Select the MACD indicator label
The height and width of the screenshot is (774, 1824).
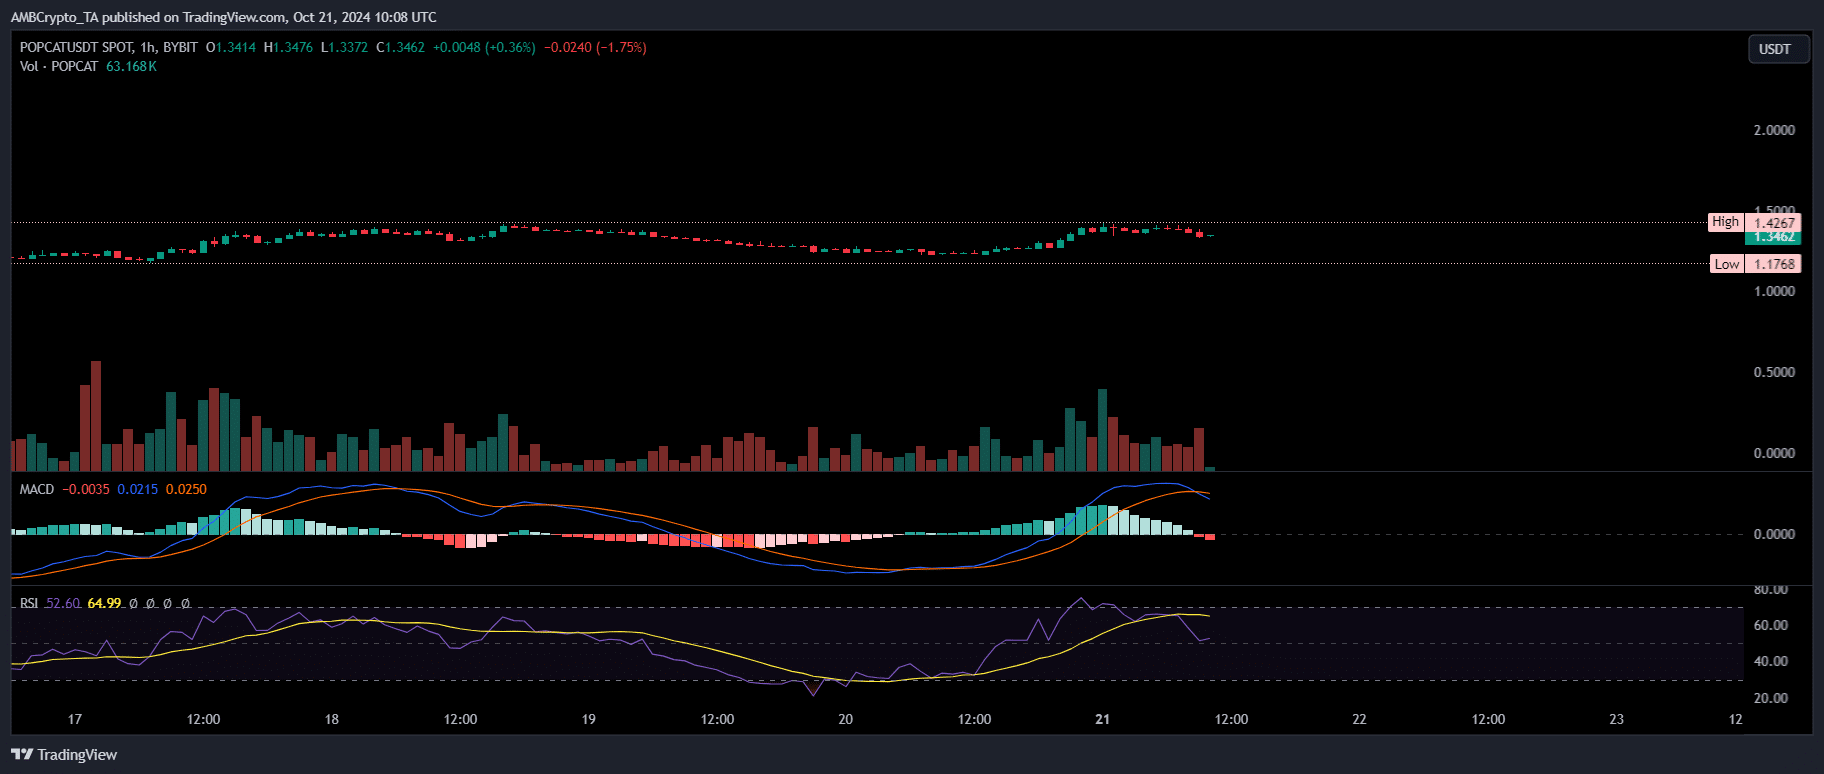[x=37, y=489]
